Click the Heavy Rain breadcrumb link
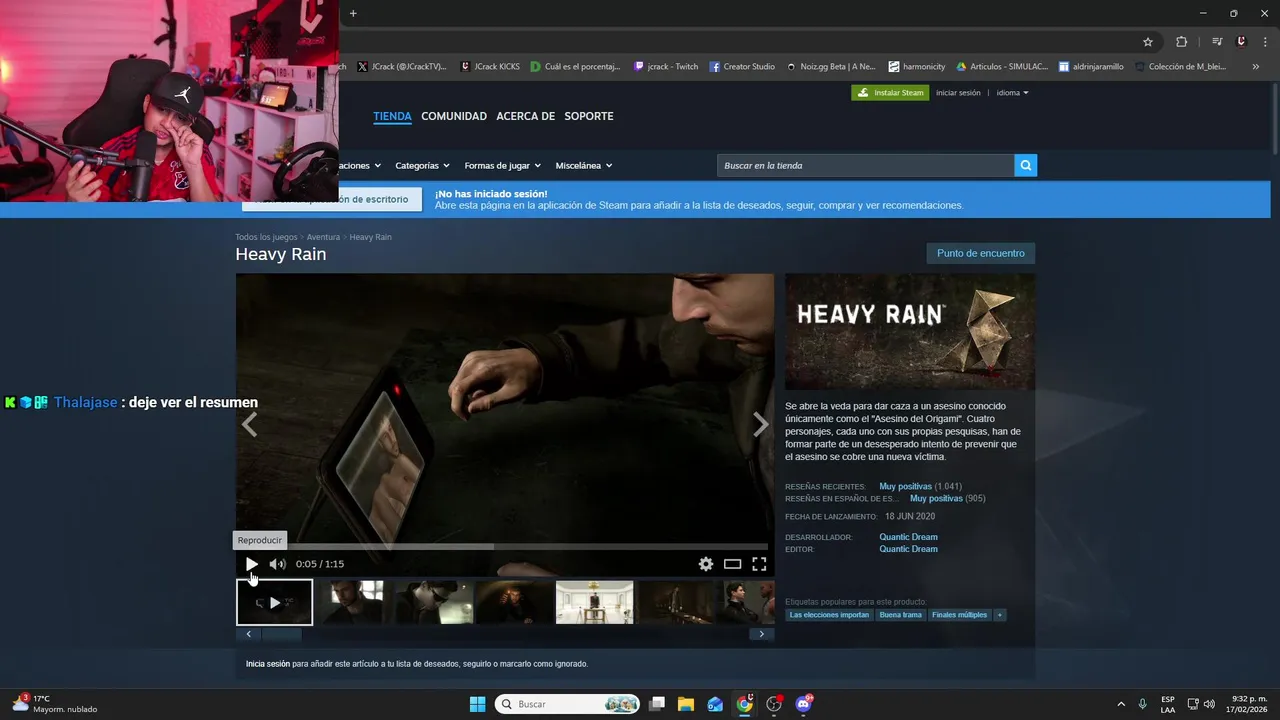 [370, 237]
